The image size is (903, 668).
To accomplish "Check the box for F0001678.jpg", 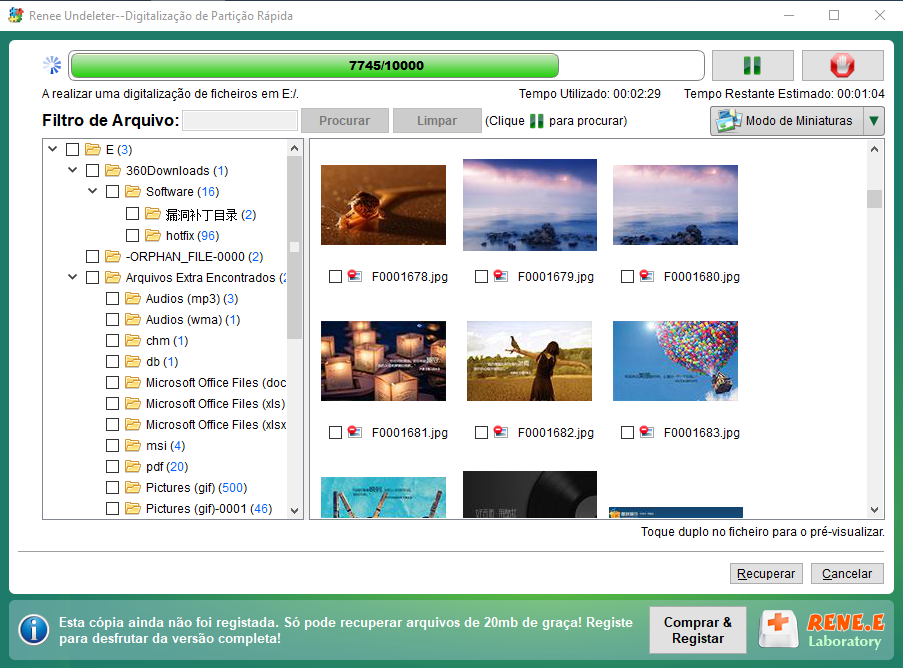I will [x=335, y=276].
